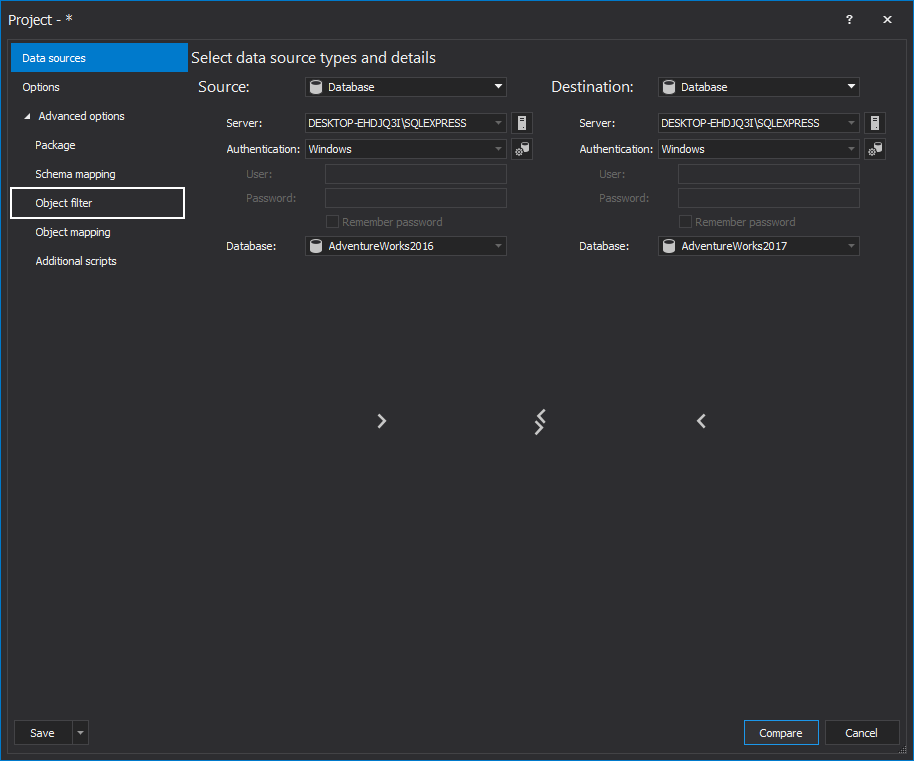This screenshot has height=761, width=914.
Task: Open the help question mark
Action: (x=849, y=19)
